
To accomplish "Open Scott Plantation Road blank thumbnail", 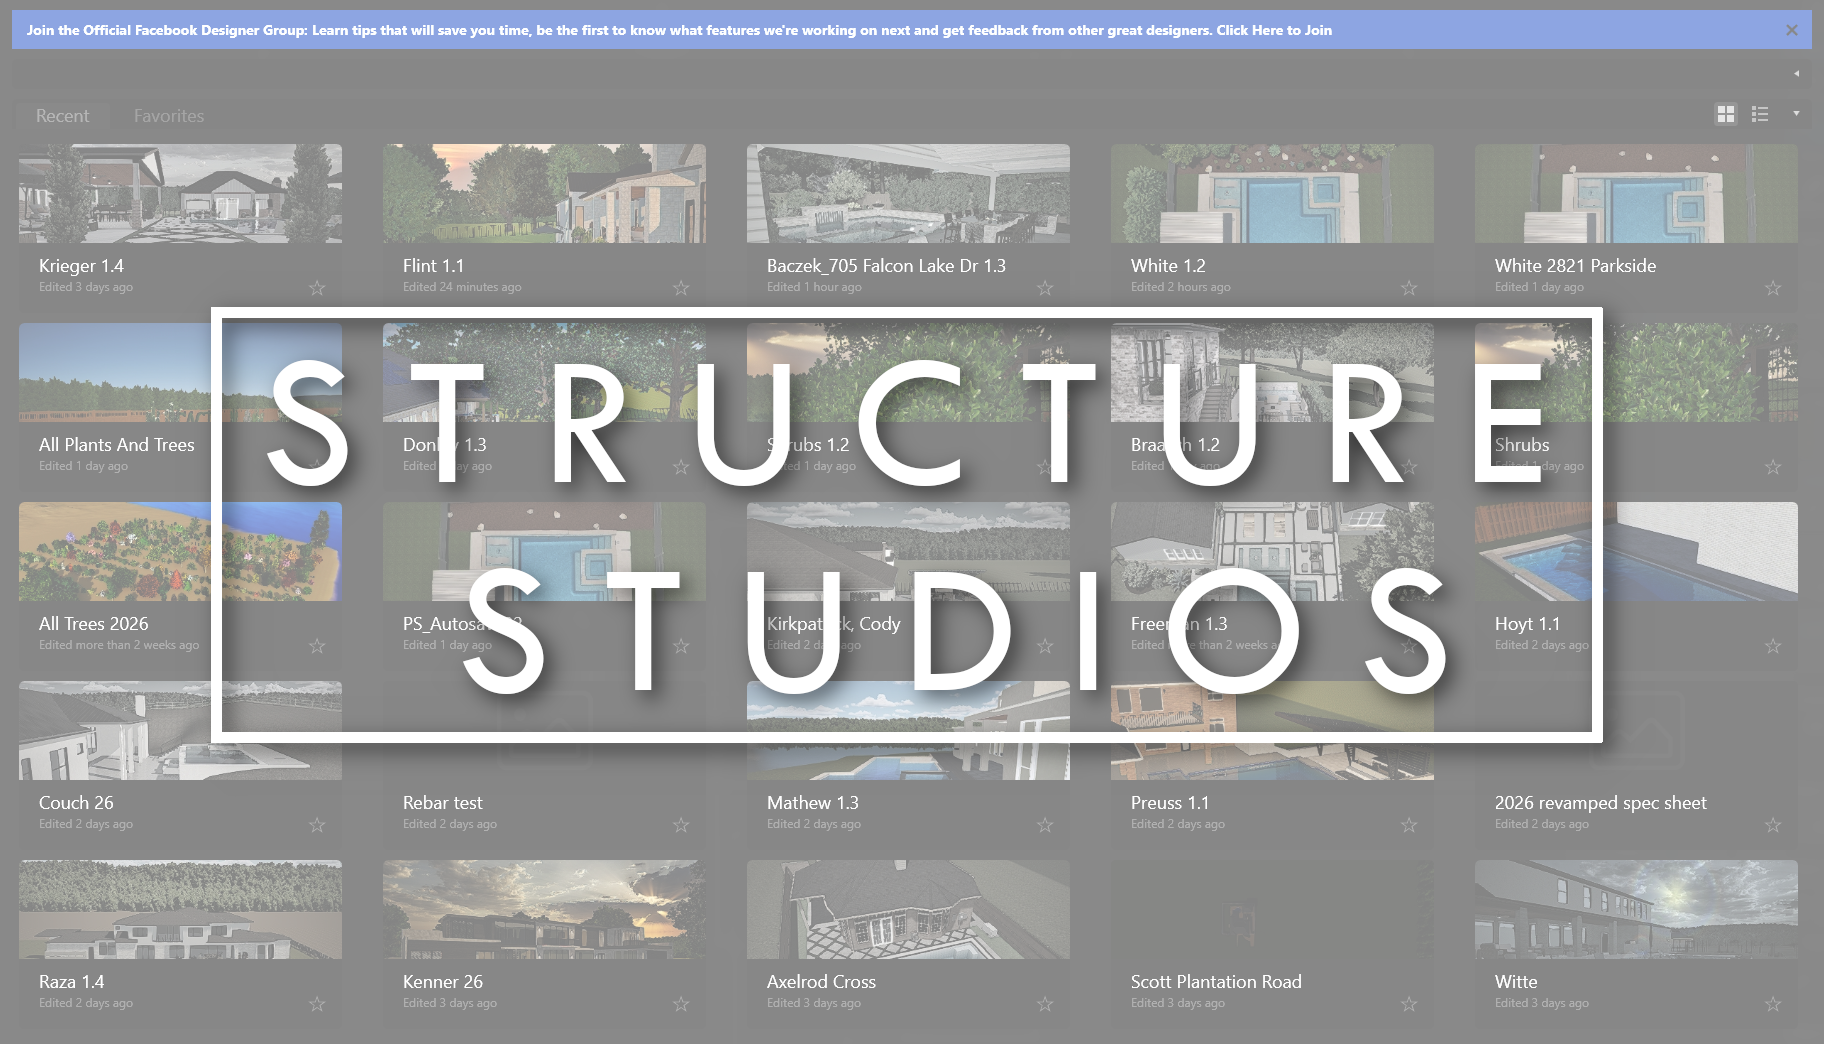I will [x=1272, y=909].
